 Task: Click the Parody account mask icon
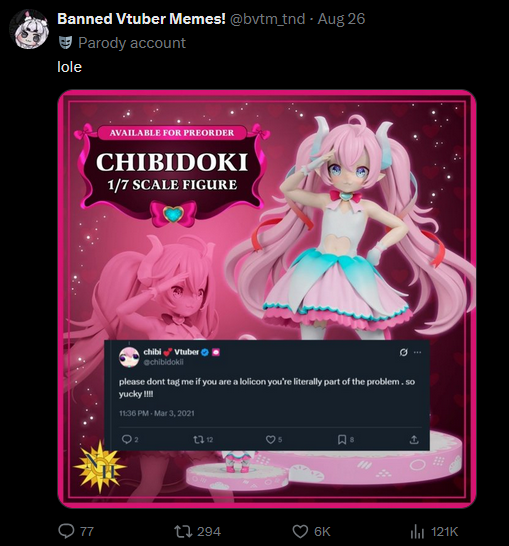pos(65,43)
